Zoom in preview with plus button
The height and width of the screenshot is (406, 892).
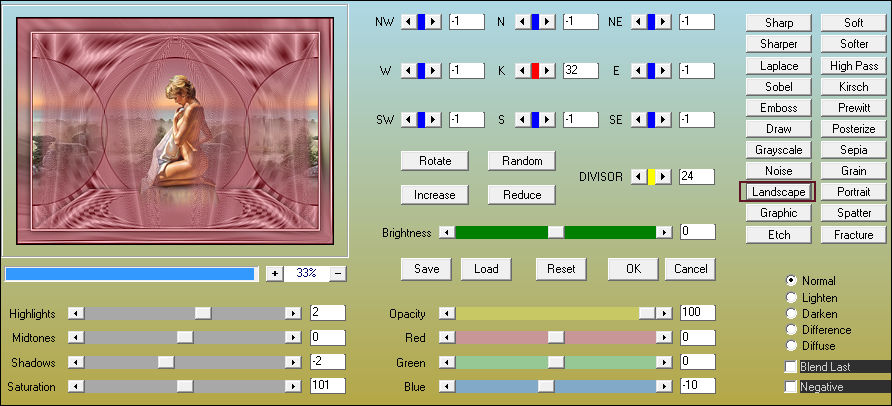pos(275,274)
